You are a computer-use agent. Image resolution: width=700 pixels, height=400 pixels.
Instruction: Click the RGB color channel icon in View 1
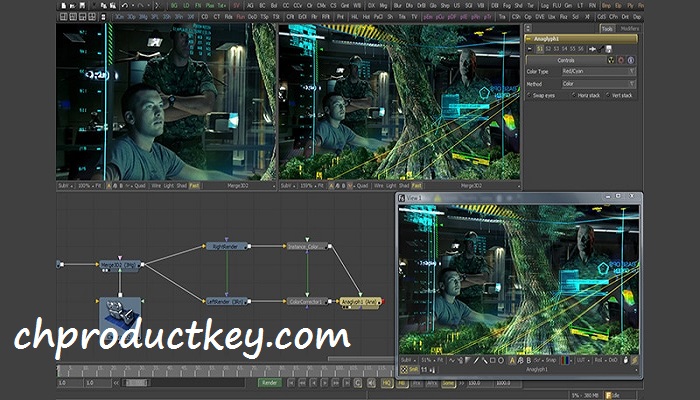[x=566, y=360]
